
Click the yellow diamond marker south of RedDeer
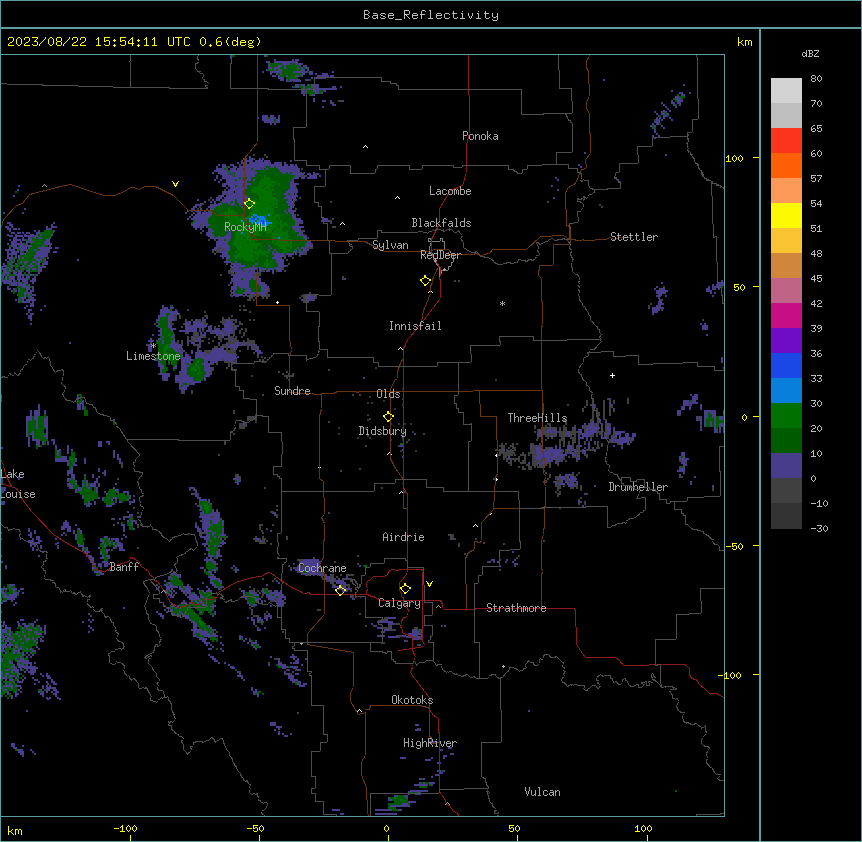(x=426, y=281)
